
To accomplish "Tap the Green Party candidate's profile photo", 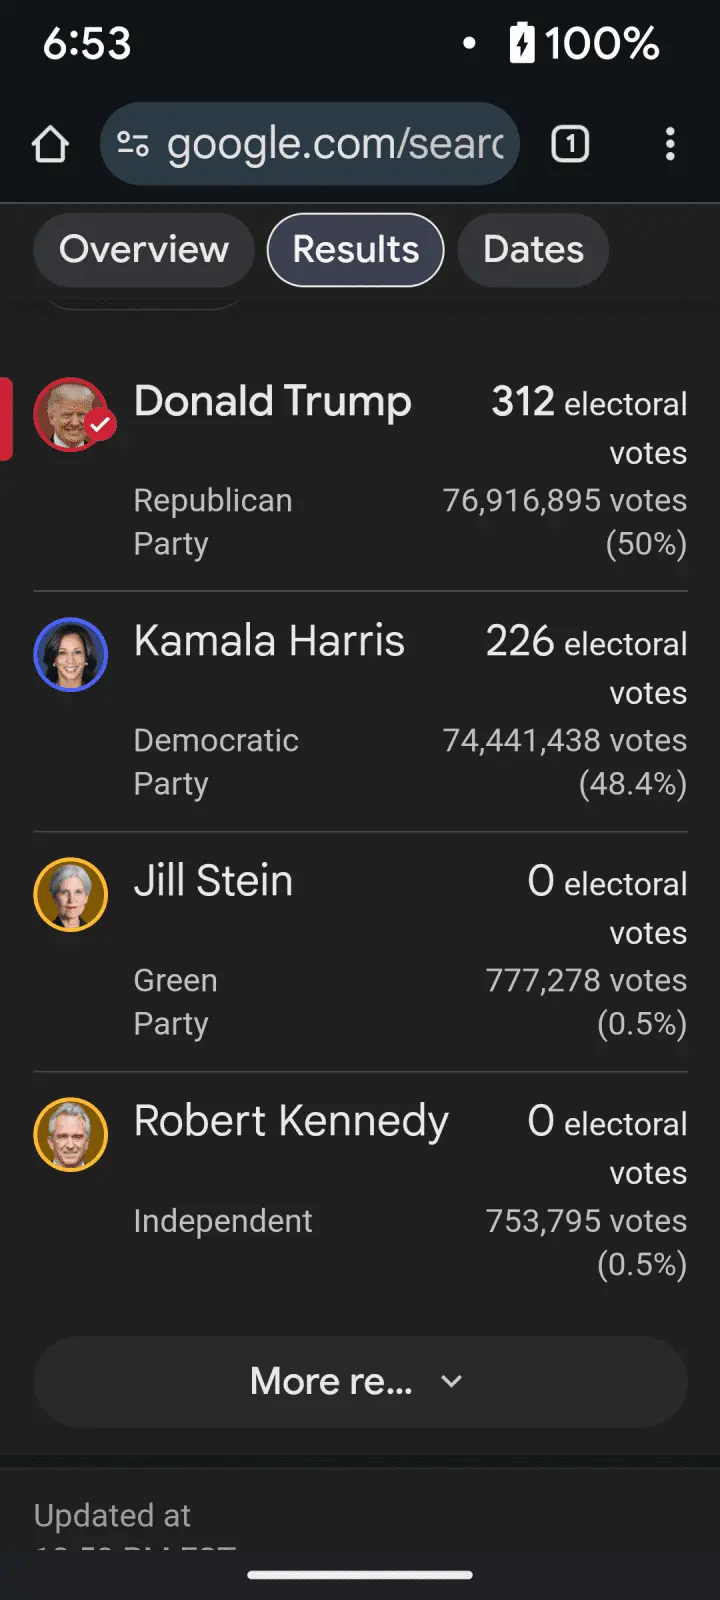I will coord(70,895).
